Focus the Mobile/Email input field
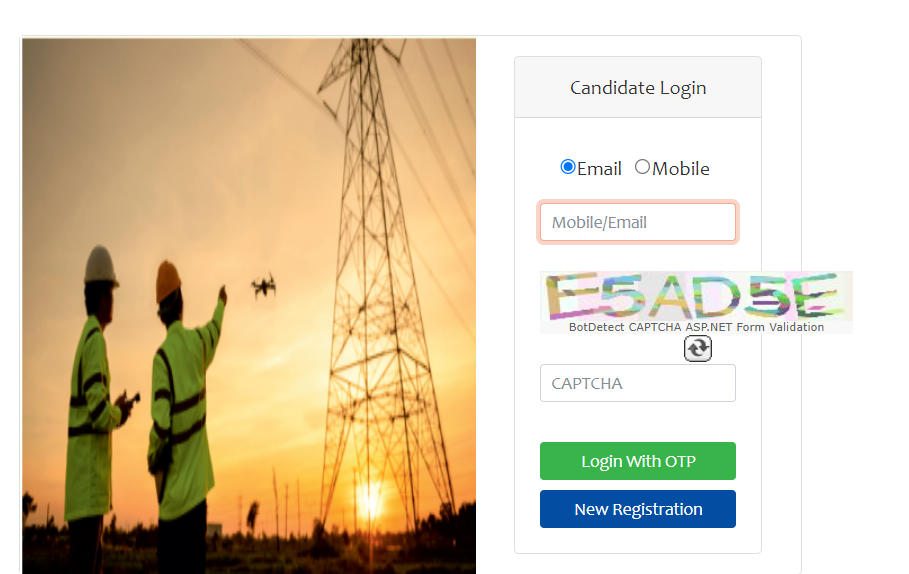This screenshot has width=909, height=574. pyautogui.click(x=638, y=222)
